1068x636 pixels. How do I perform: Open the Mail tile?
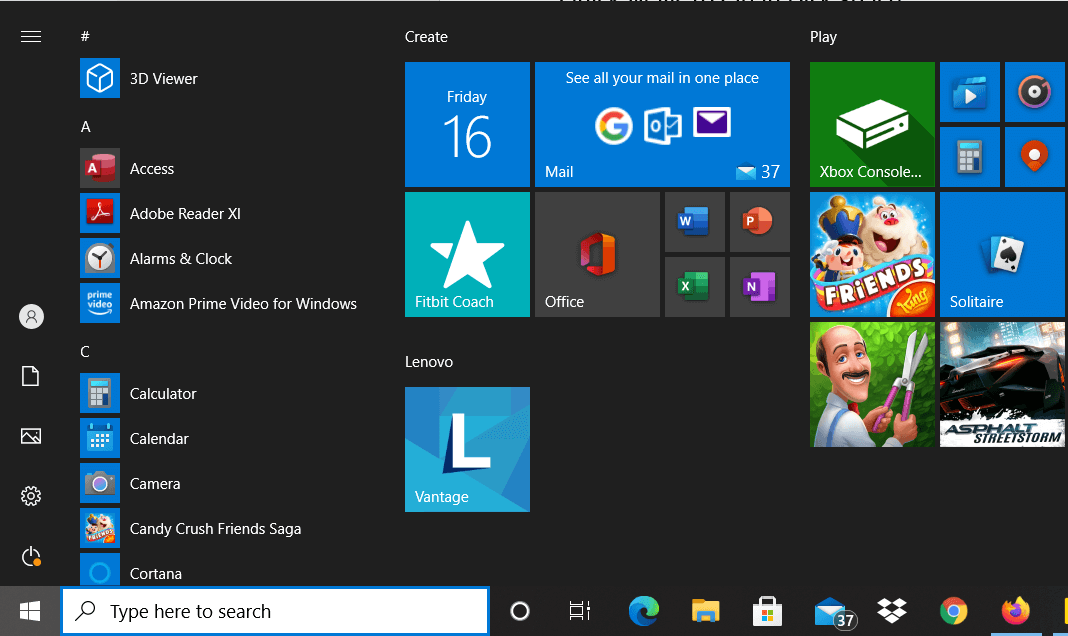[662, 125]
